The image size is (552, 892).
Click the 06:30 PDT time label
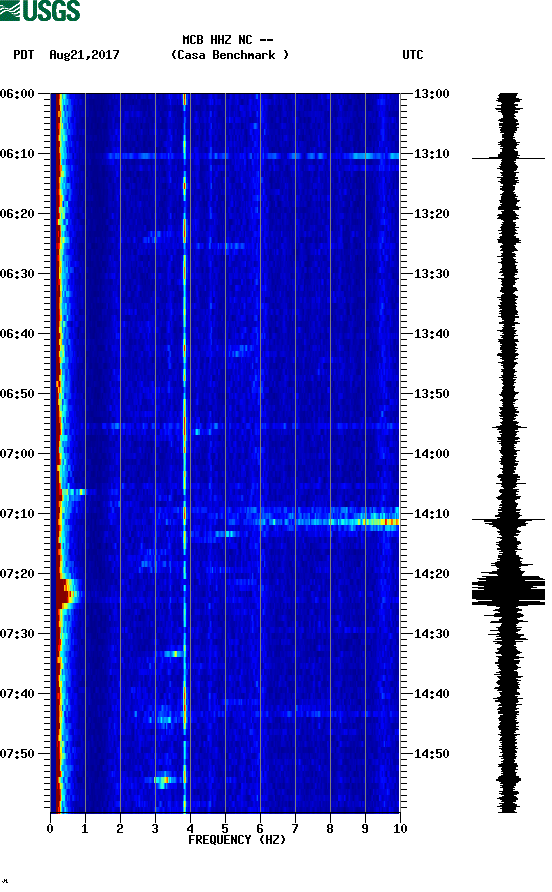point(17,274)
